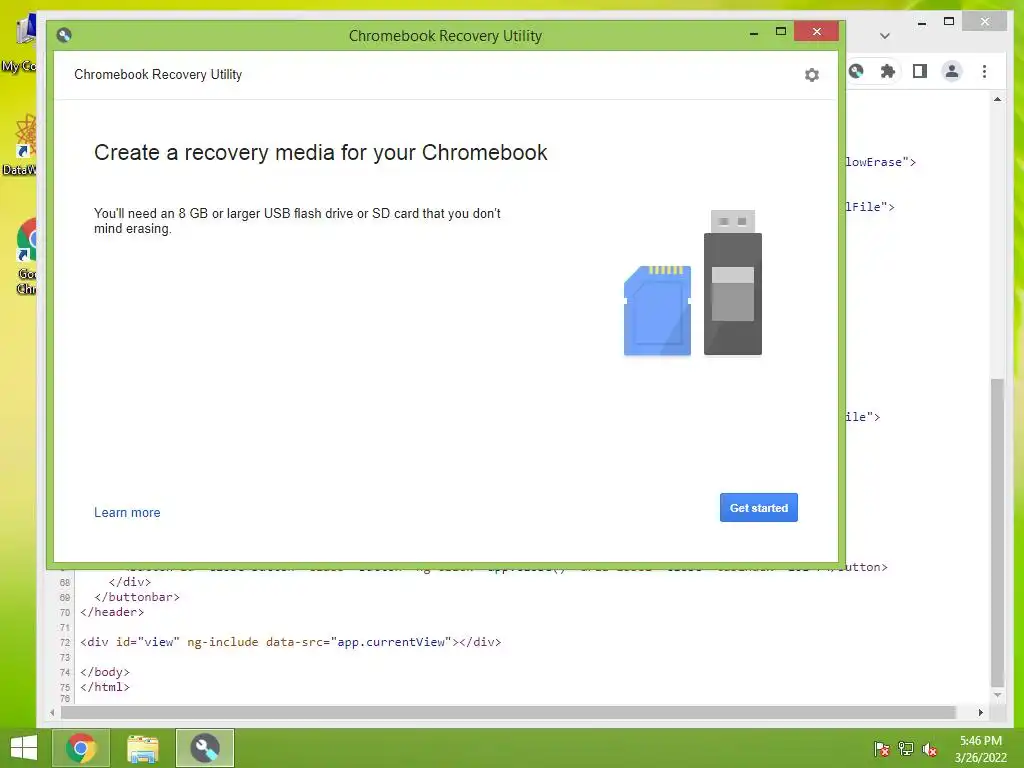Screen dimensions: 1024x768
Task: Click the scroll-up arrow in Chrome
Action: click(x=997, y=99)
